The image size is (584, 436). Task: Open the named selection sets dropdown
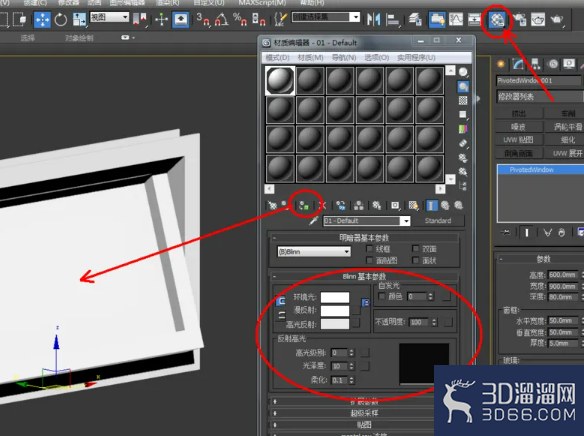click(x=356, y=17)
